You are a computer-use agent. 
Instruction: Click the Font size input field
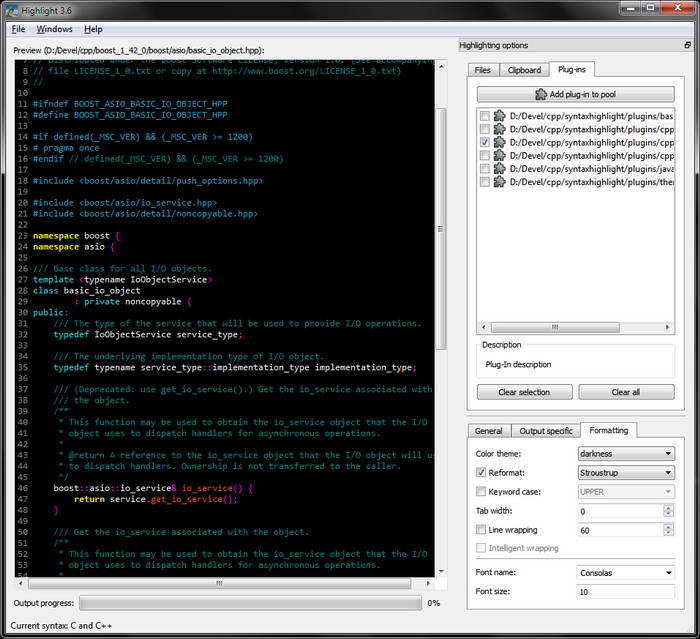626,592
